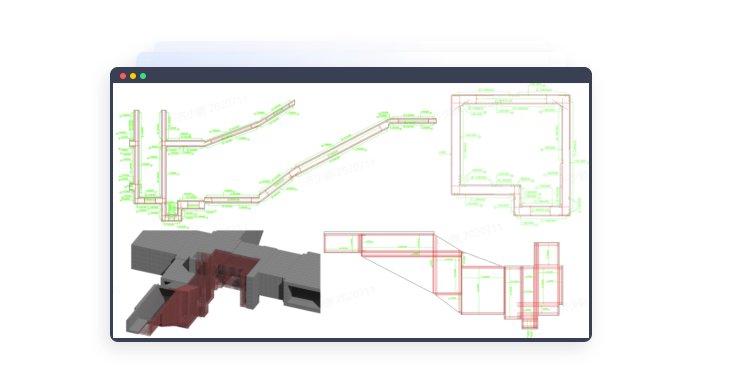
Task: Select the large square block in red plan
Action: [483, 290]
